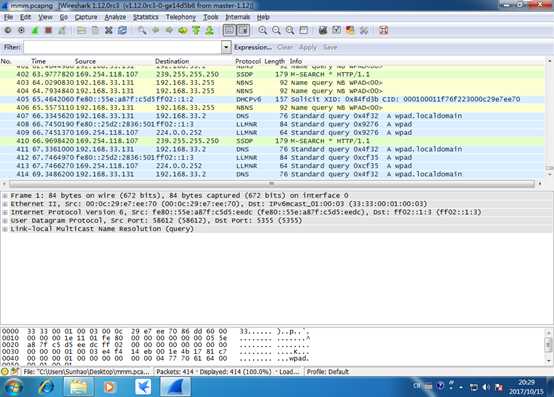
Task: Open the Edit menu
Action: (x=25, y=17)
